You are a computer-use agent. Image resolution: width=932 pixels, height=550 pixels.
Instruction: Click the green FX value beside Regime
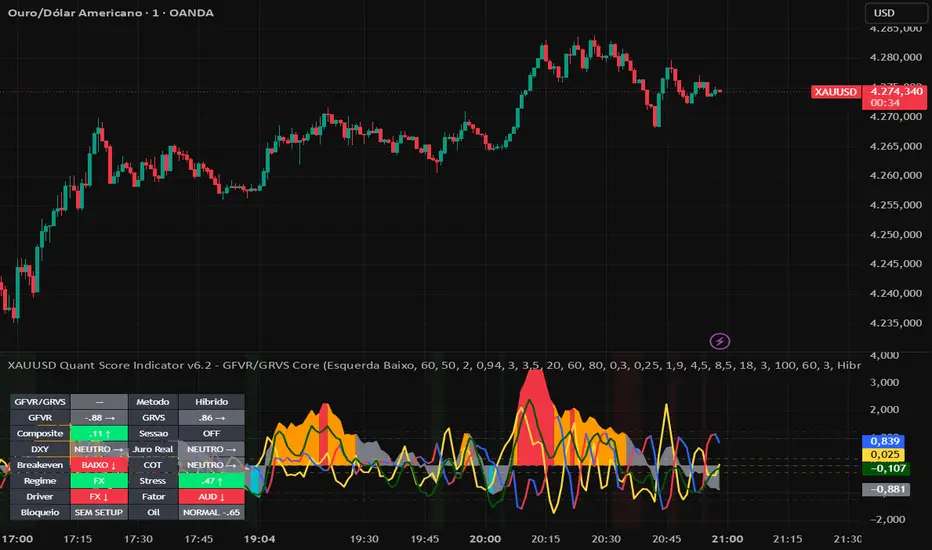pyautogui.click(x=99, y=481)
